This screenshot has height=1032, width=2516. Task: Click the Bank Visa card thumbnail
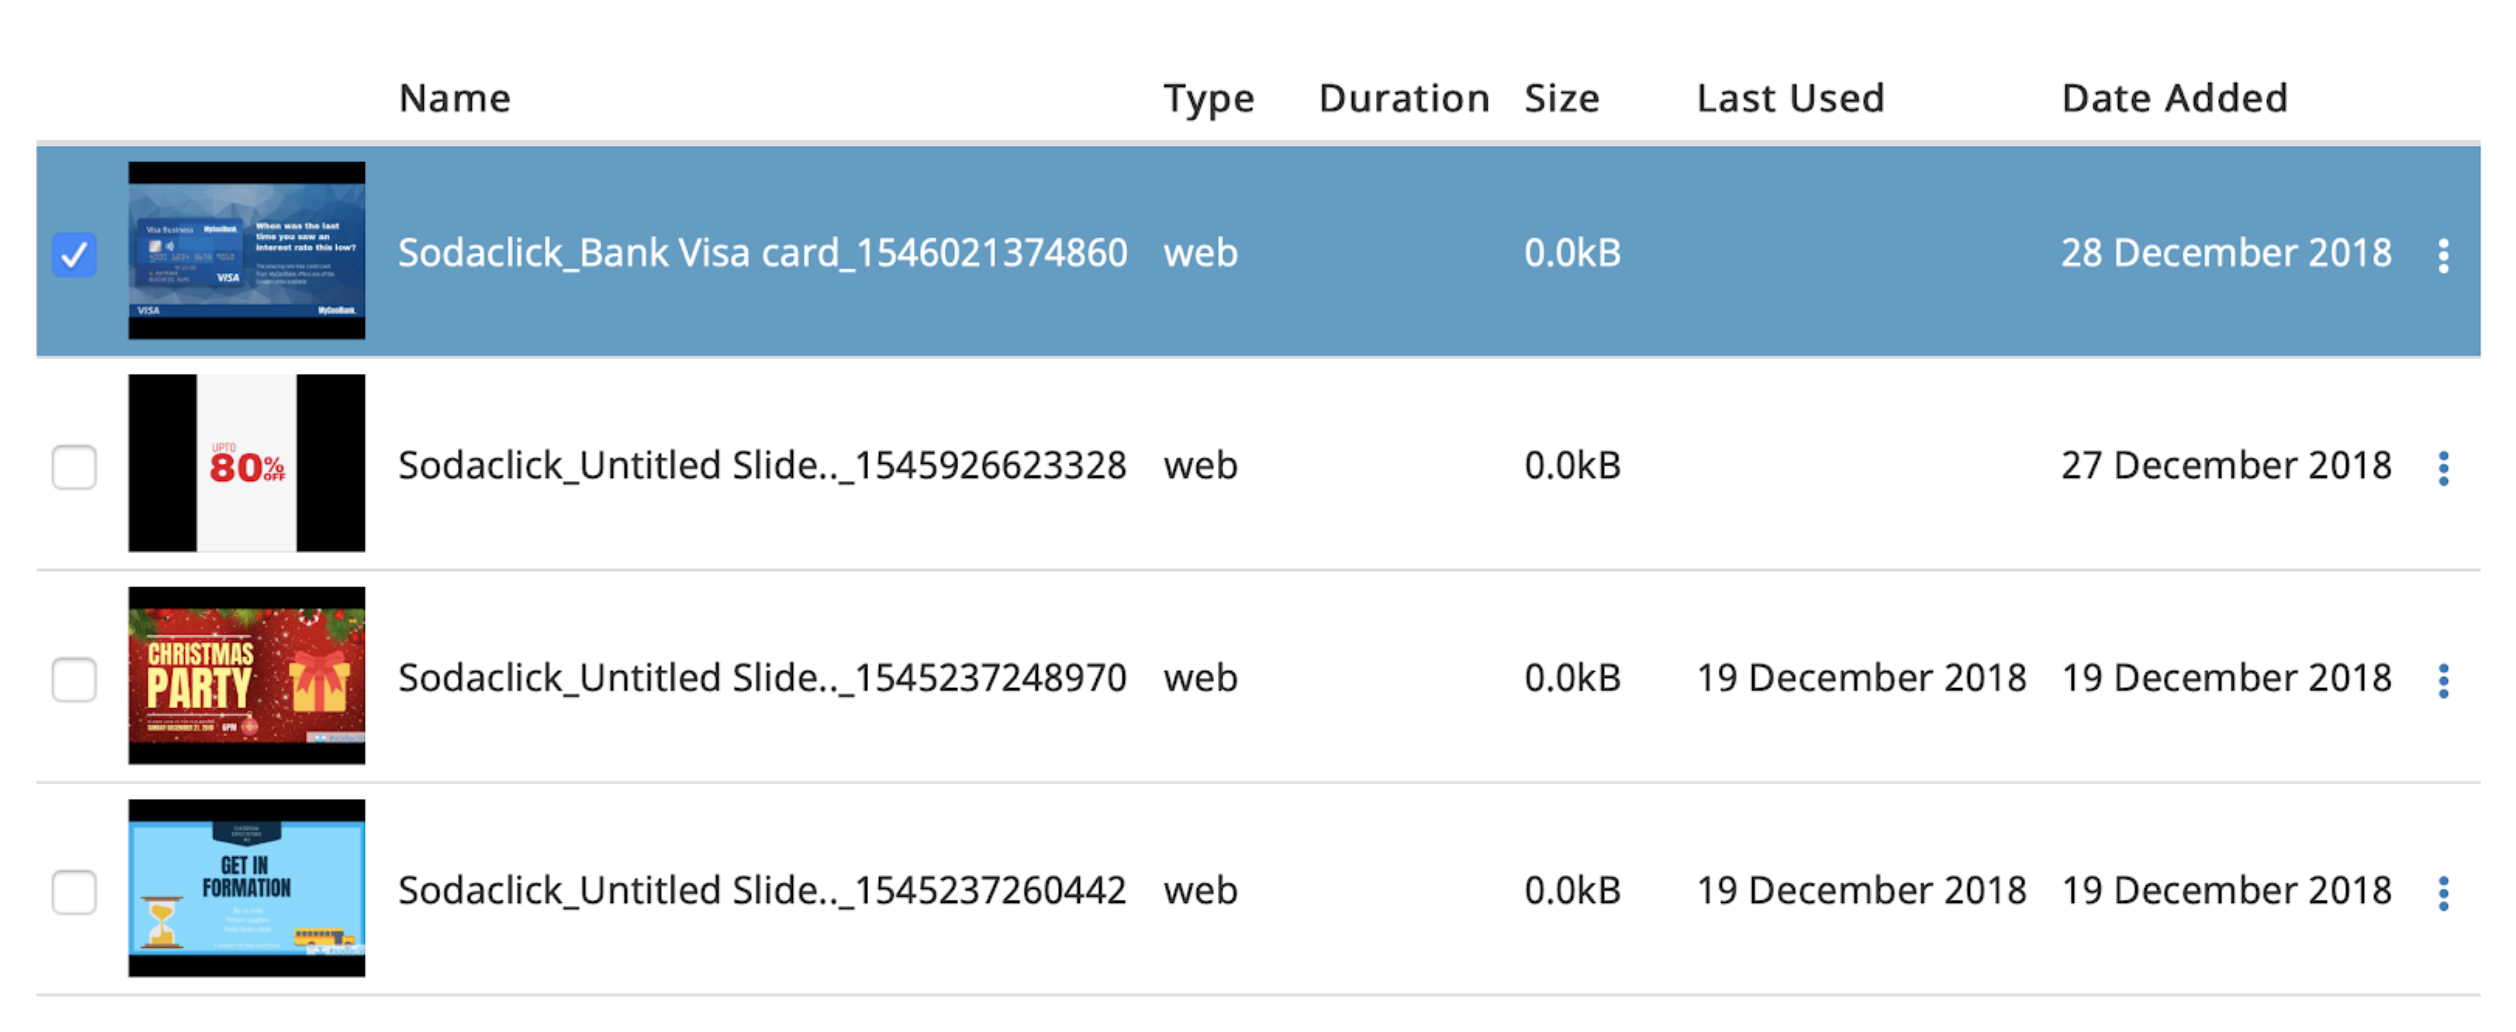tap(246, 250)
